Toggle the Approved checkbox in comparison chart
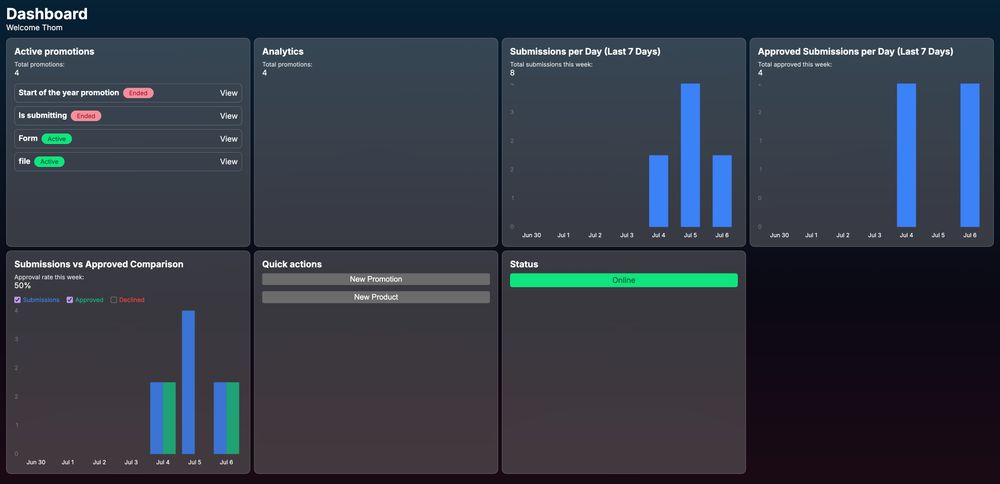 point(70,300)
